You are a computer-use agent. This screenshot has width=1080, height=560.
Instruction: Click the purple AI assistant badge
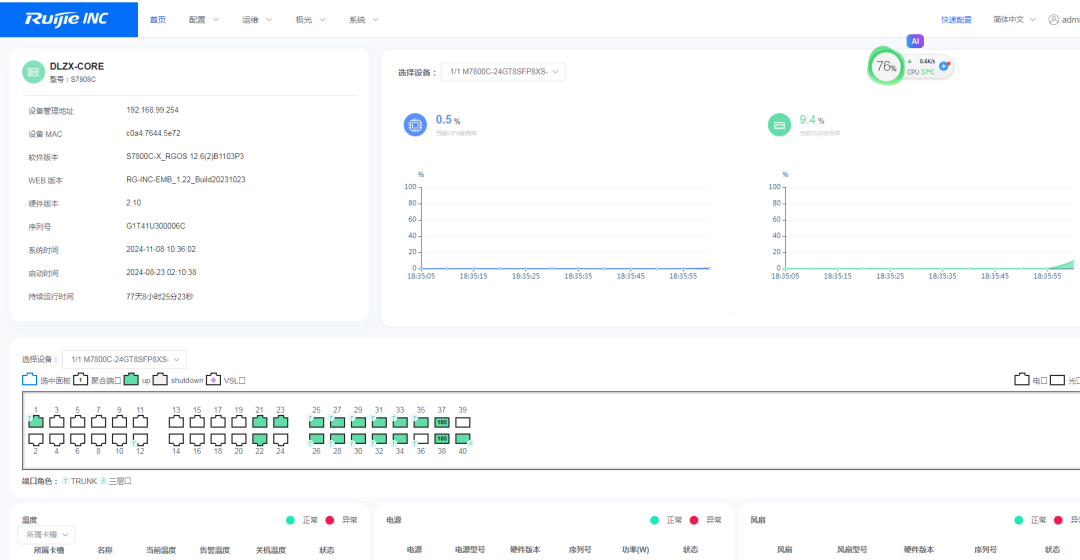point(915,41)
